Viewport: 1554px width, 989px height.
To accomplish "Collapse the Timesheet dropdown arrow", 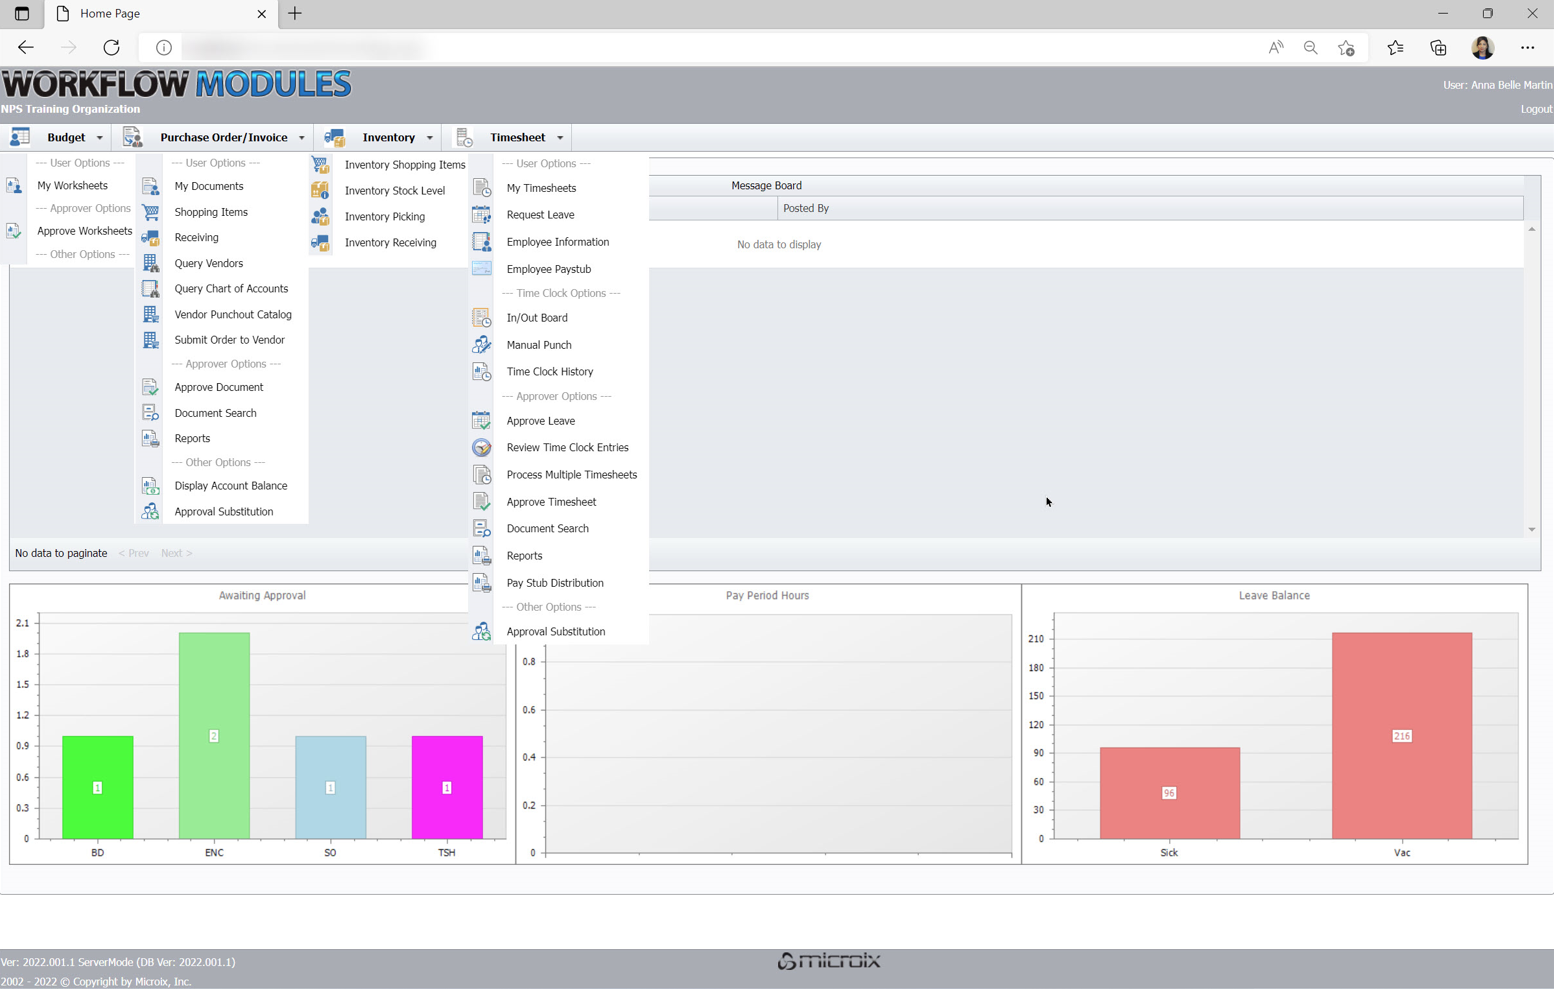I will [x=560, y=138].
